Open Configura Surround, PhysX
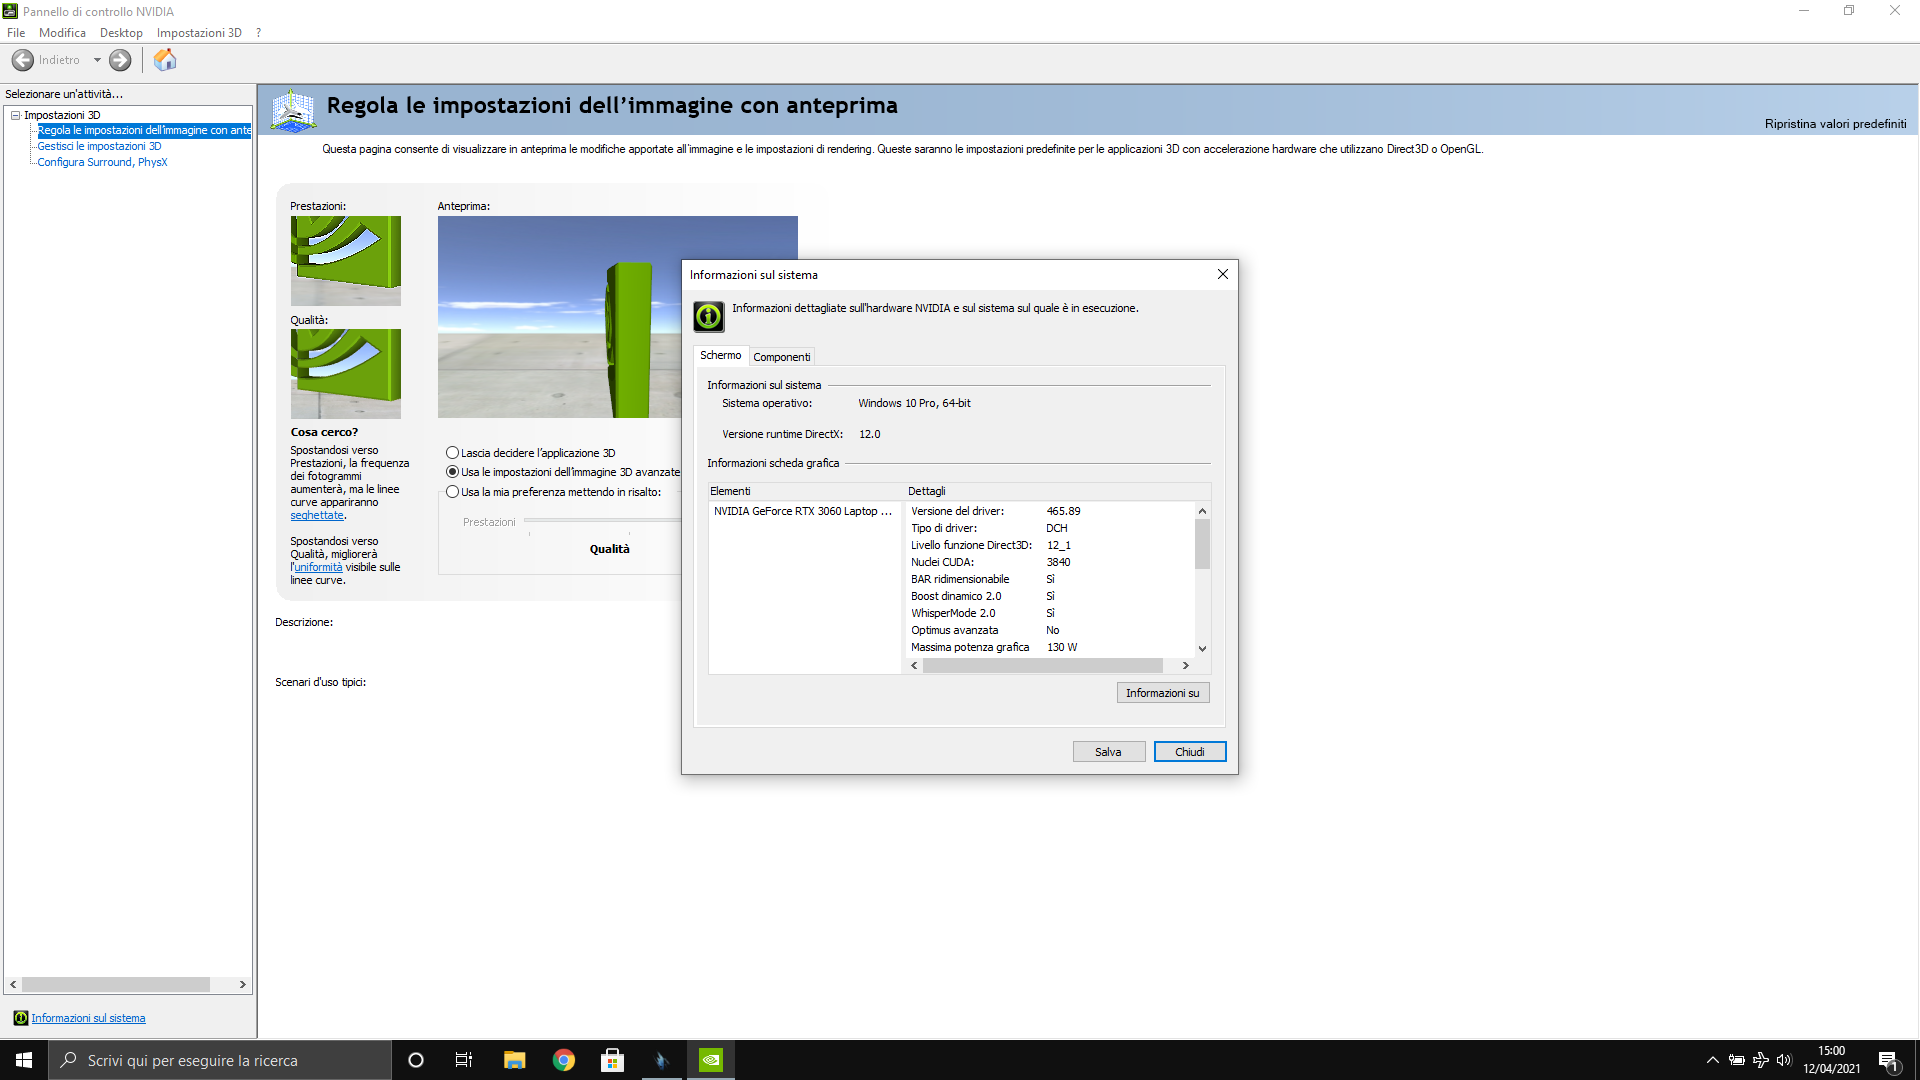This screenshot has width=1920, height=1080. (x=102, y=162)
